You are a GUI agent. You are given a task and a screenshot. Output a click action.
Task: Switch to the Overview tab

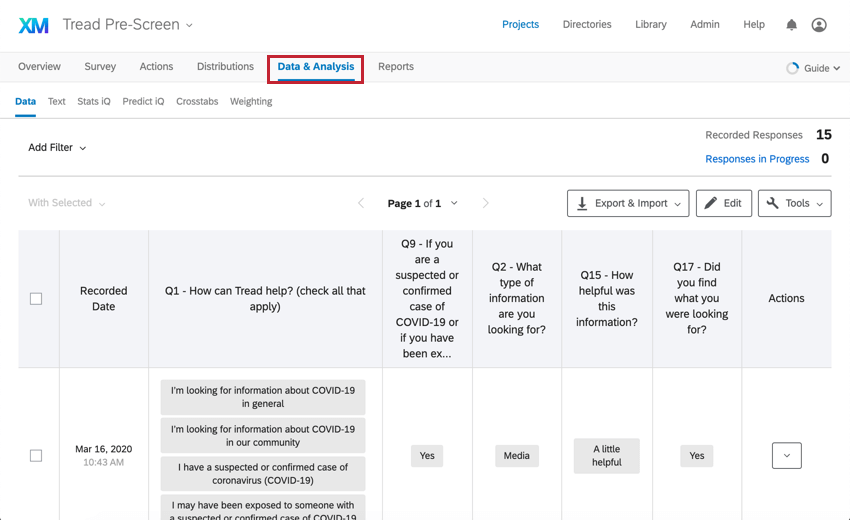(x=39, y=67)
